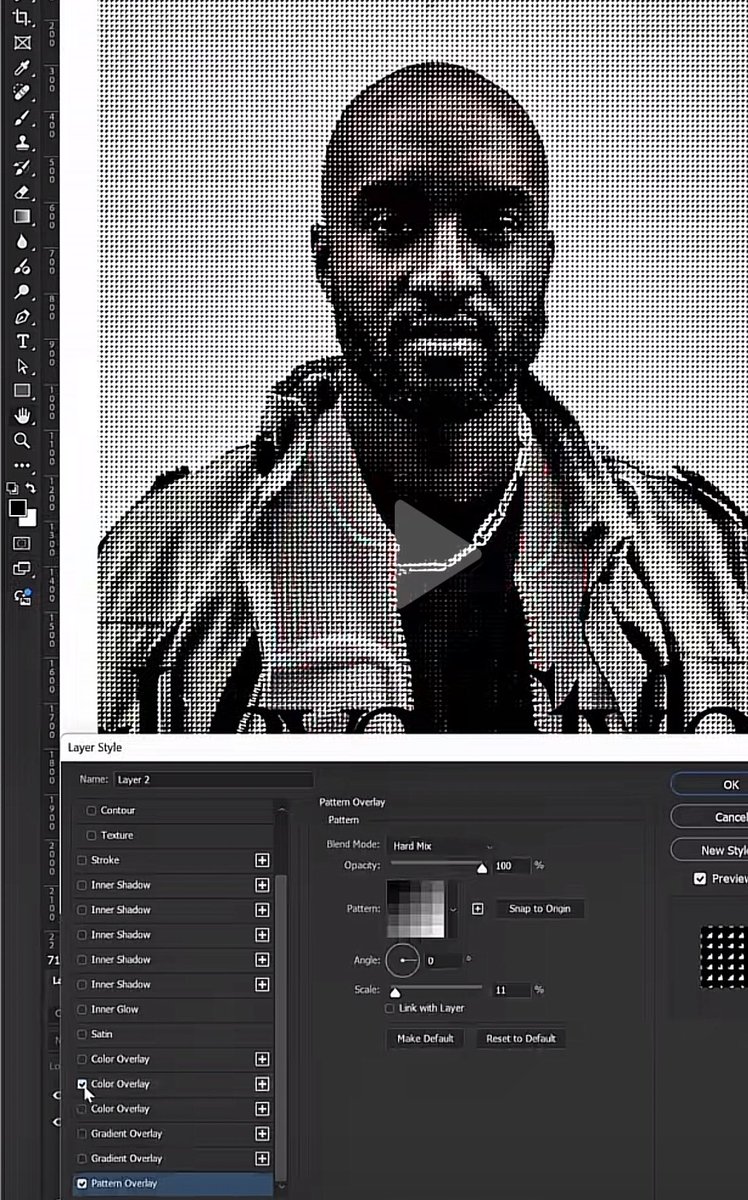Select the Spot Healing Brush tool
This screenshot has height=1200, width=748.
22,93
